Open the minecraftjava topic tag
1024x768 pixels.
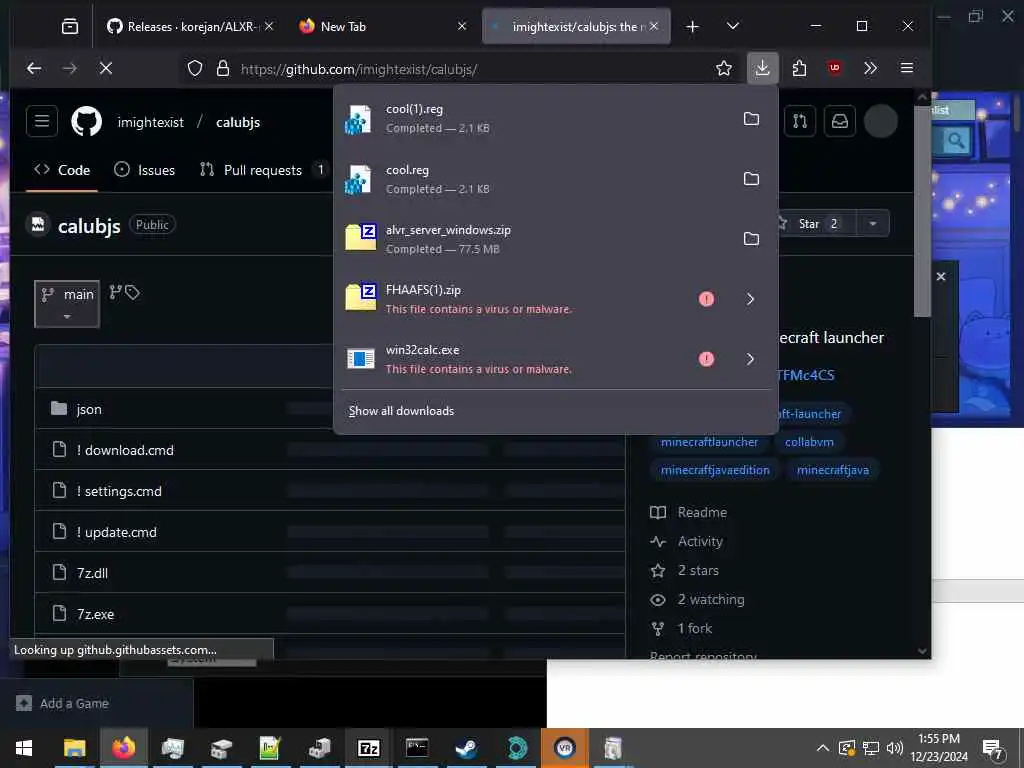(833, 470)
